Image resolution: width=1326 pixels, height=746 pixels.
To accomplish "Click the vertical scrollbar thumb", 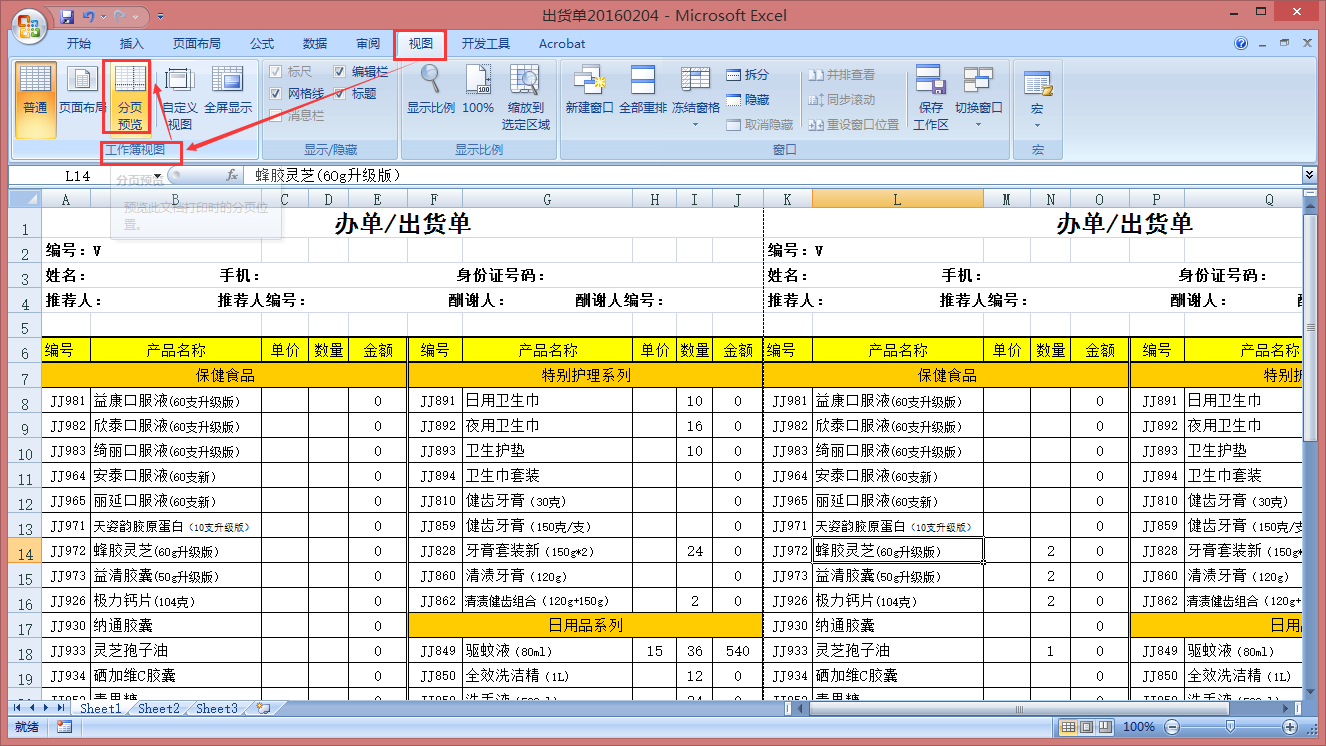I will [1309, 328].
